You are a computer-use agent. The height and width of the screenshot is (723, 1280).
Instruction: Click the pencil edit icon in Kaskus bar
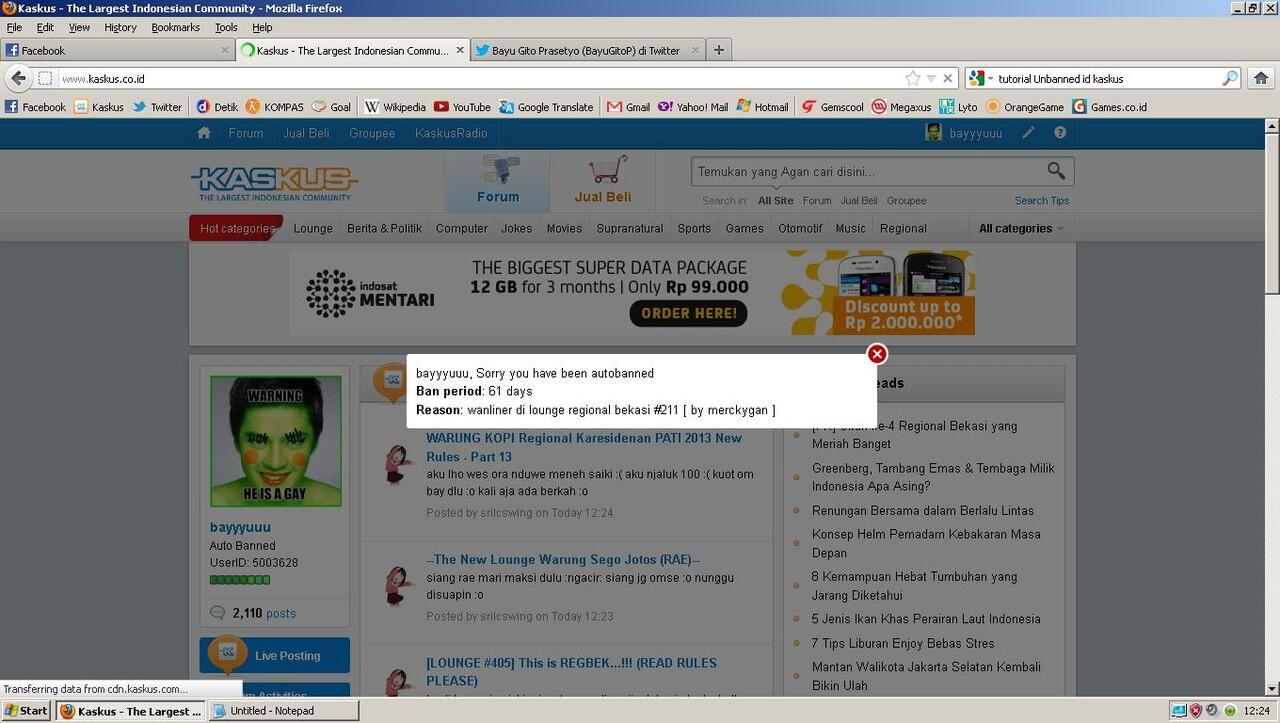click(1028, 133)
